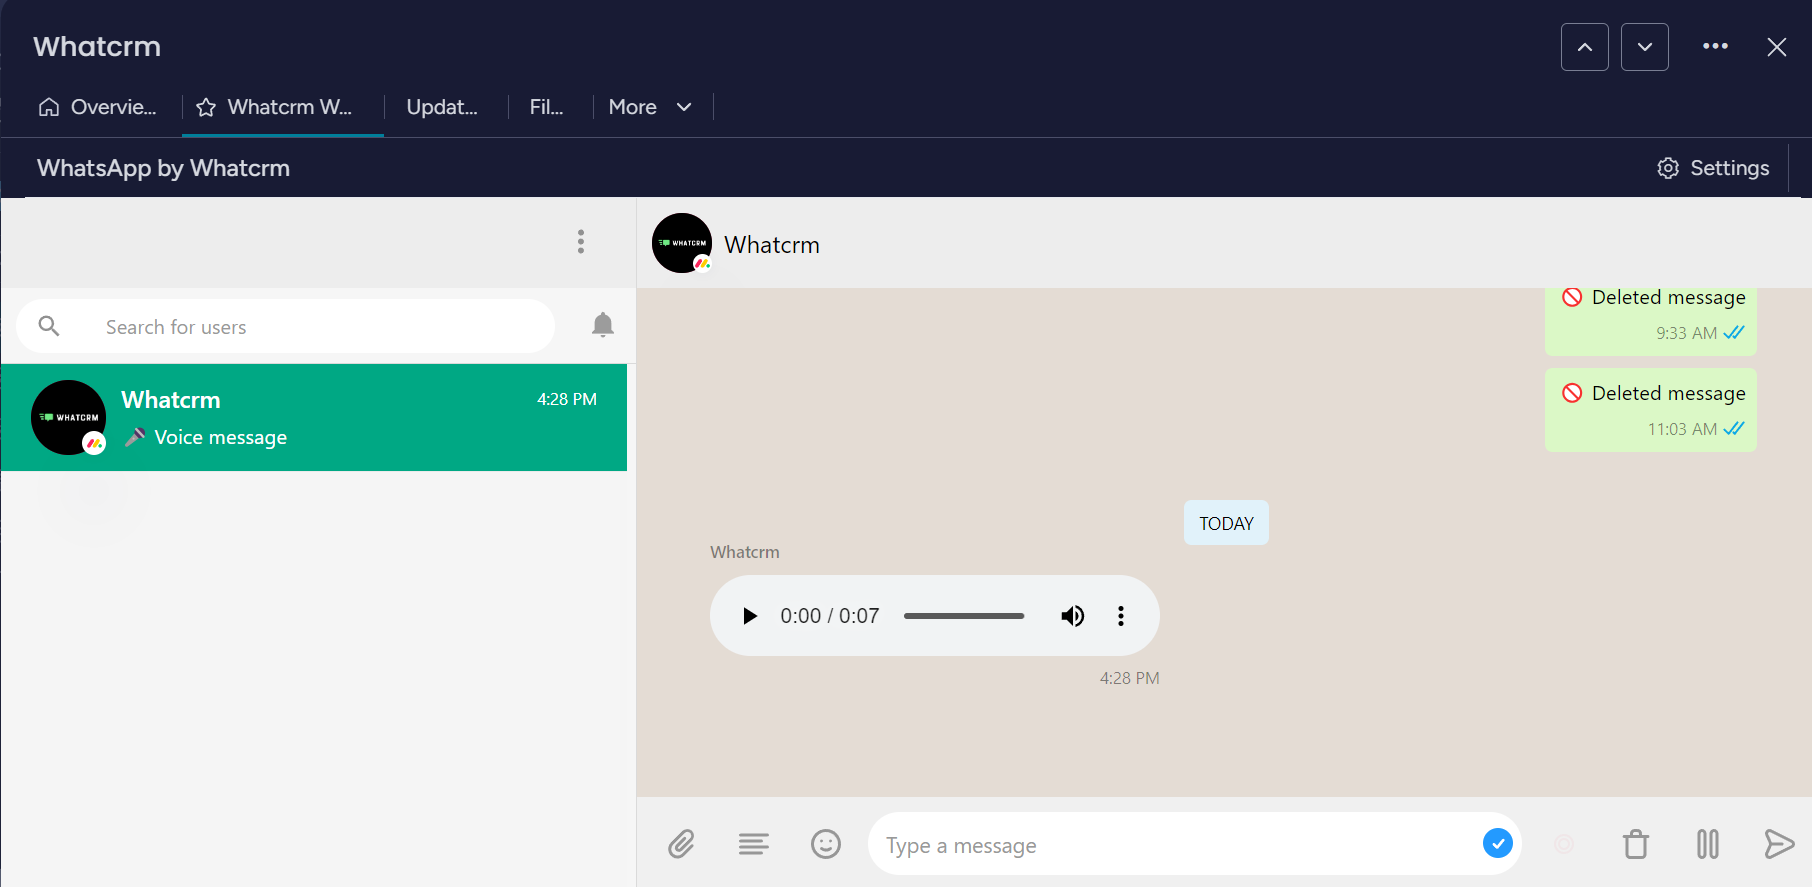The image size is (1812, 887).
Task: Click the notification bell icon
Action: pos(603,325)
